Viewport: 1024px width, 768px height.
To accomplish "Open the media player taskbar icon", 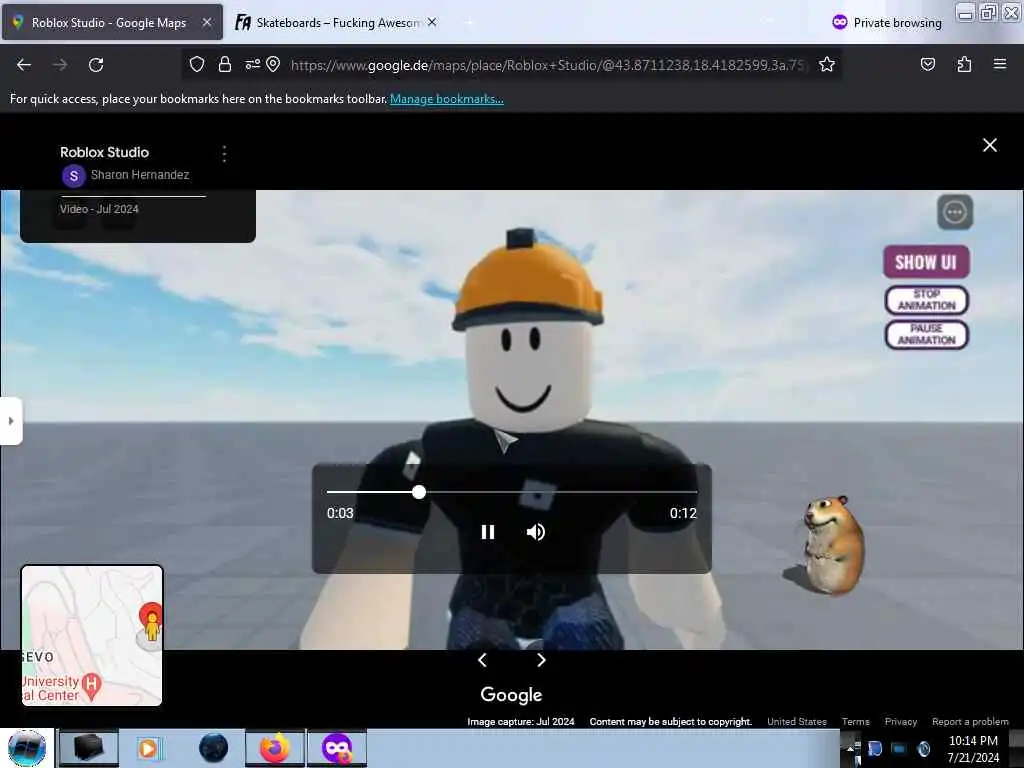I will click(150, 748).
